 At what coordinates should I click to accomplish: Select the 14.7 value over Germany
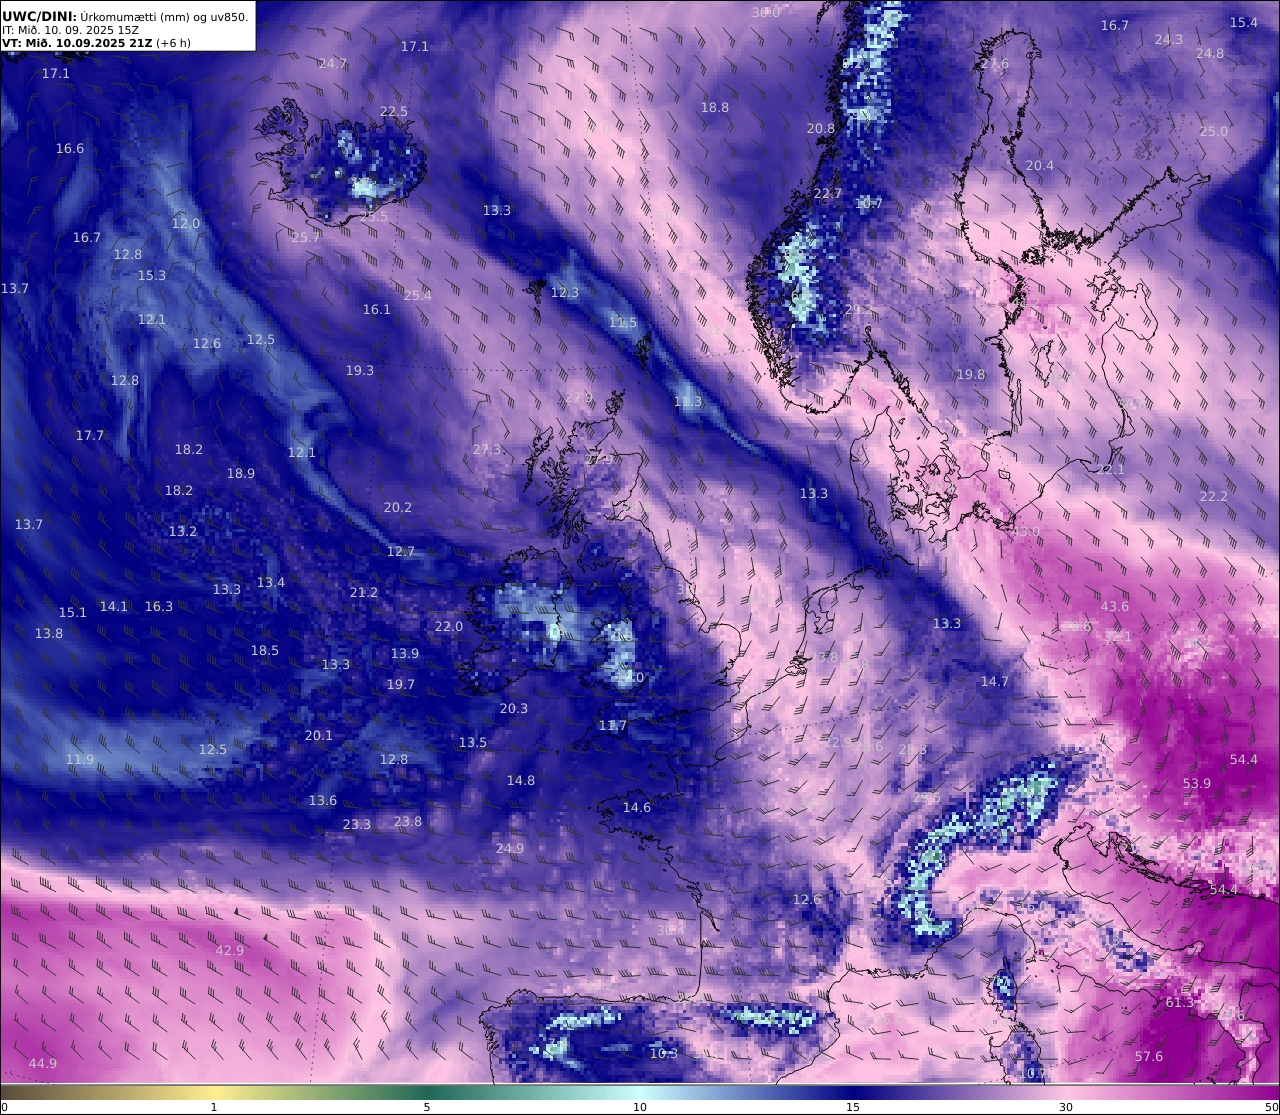coord(995,681)
